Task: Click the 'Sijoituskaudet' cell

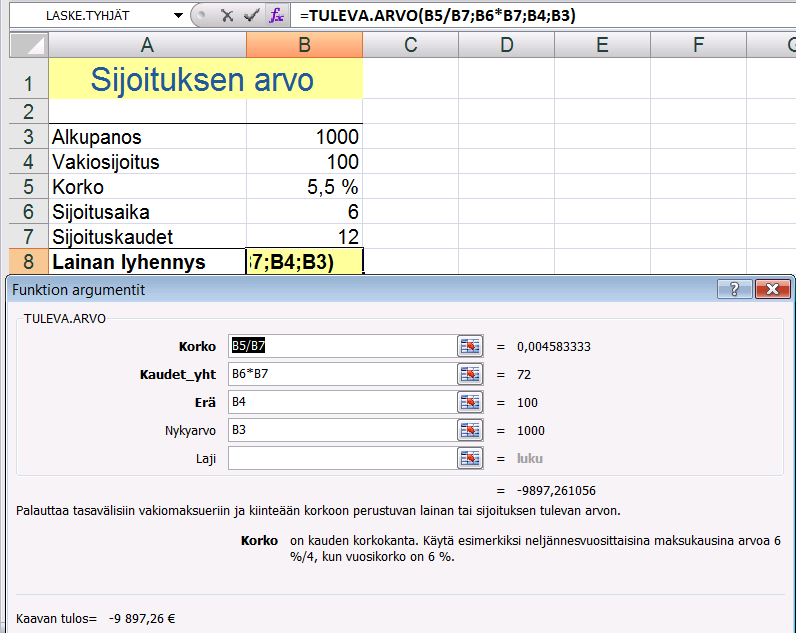Action: tap(147, 236)
